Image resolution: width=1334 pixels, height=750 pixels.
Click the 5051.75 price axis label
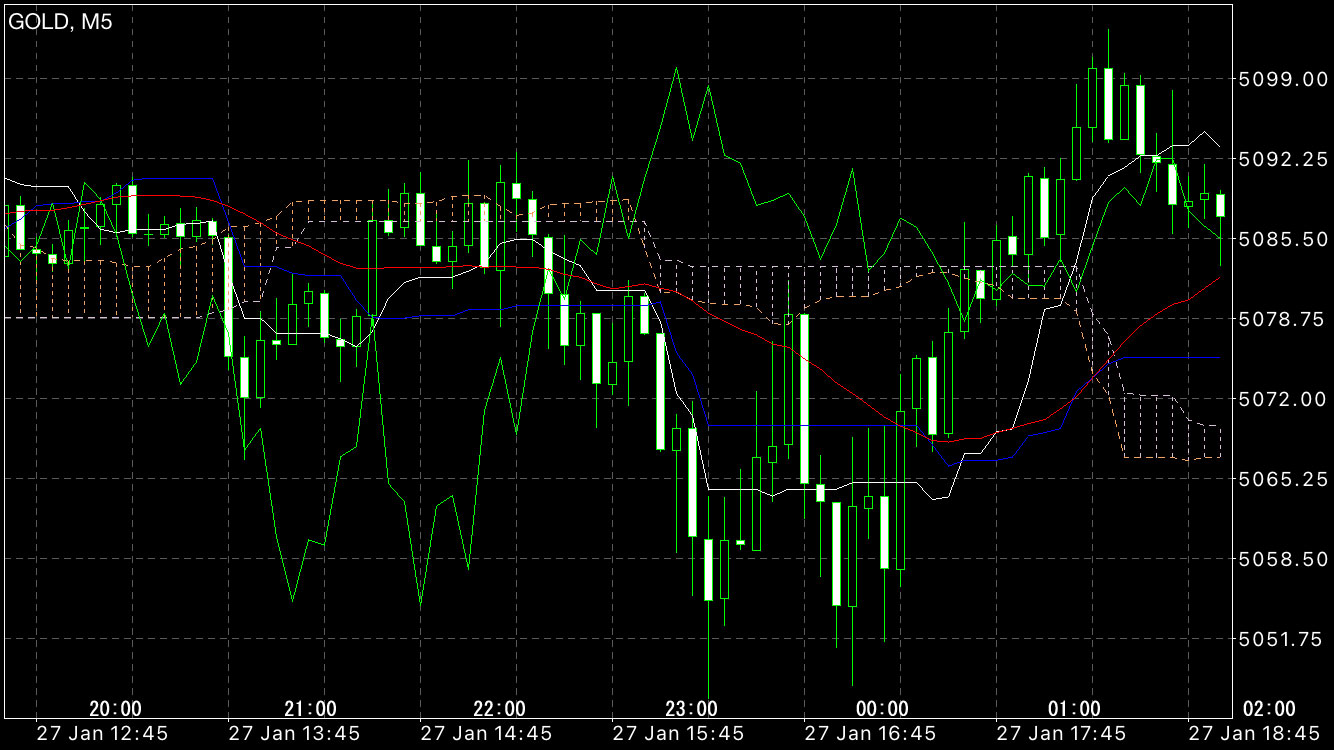point(1281,639)
